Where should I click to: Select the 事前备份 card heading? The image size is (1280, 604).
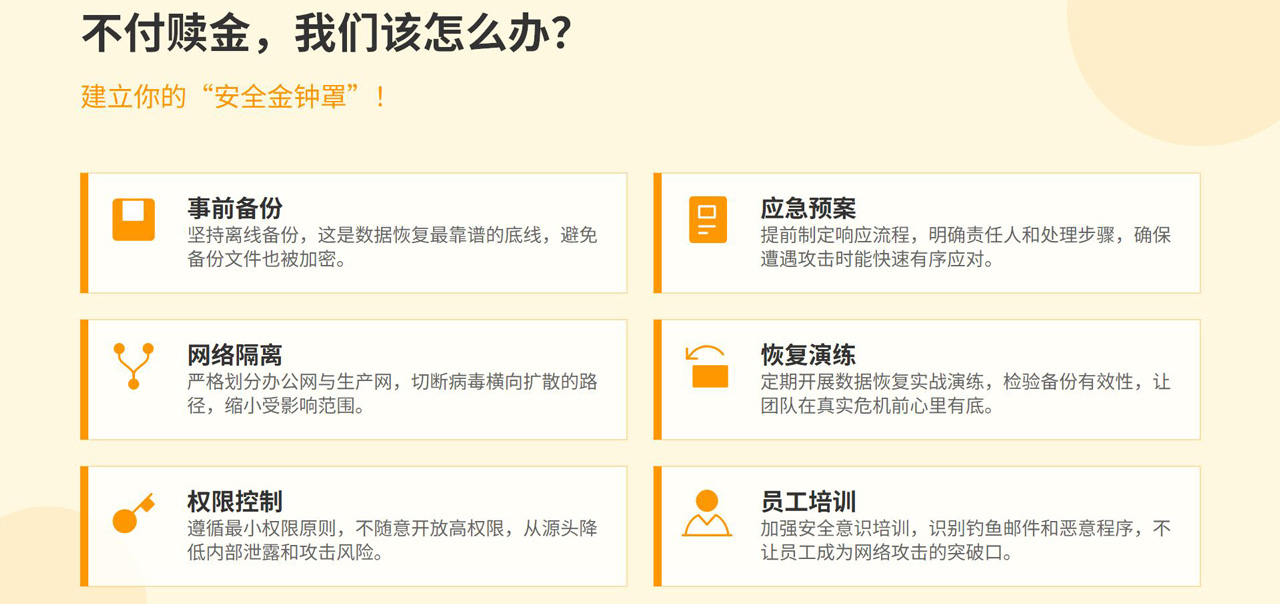point(235,208)
